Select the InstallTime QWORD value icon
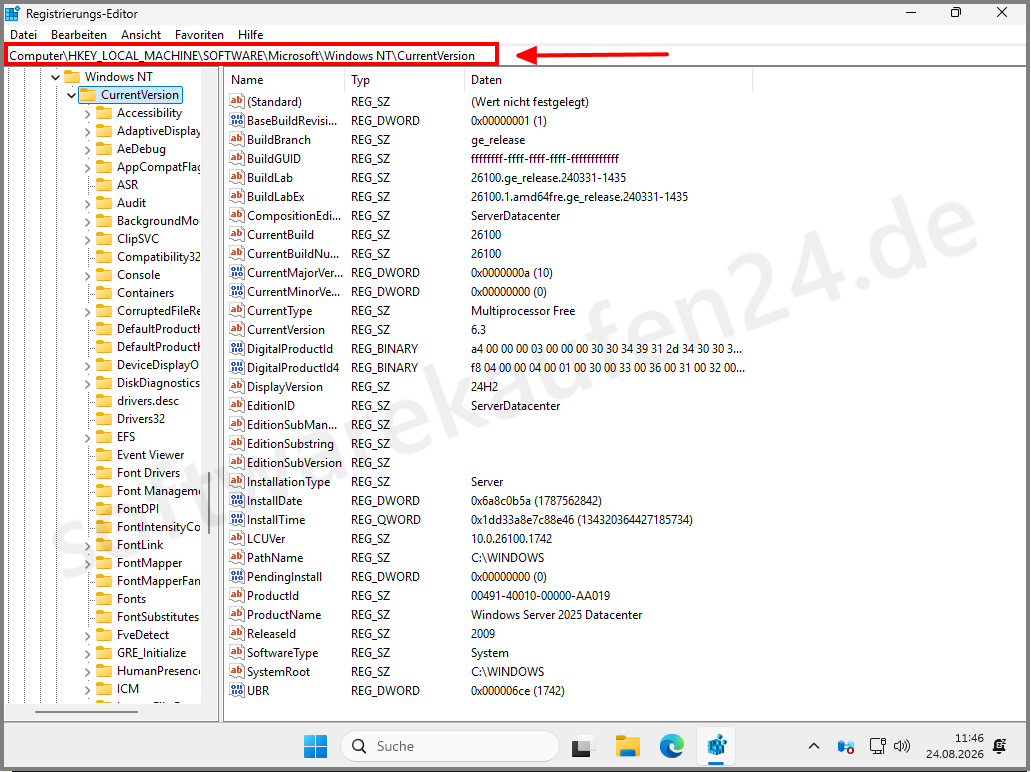 pyautogui.click(x=237, y=519)
